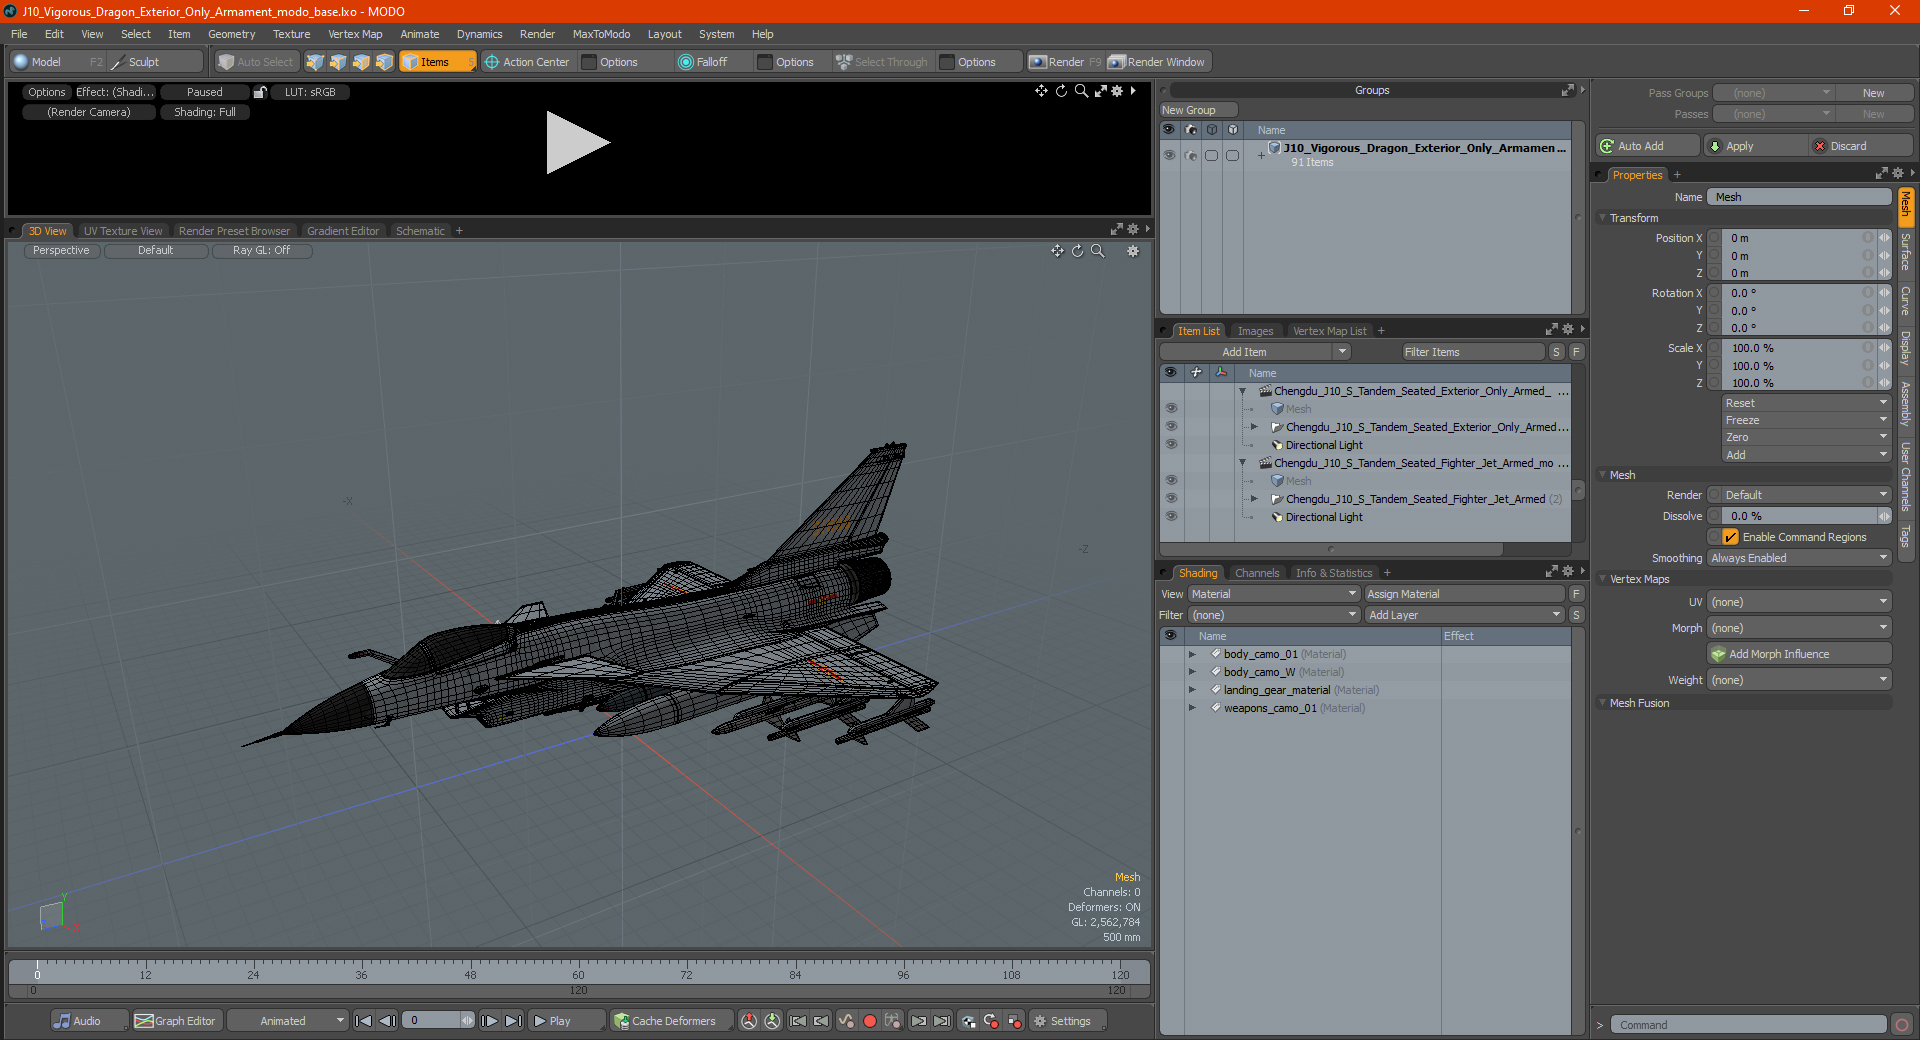
Task: Toggle visibility of the J10 group
Action: pyautogui.click(x=1169, y=155)
